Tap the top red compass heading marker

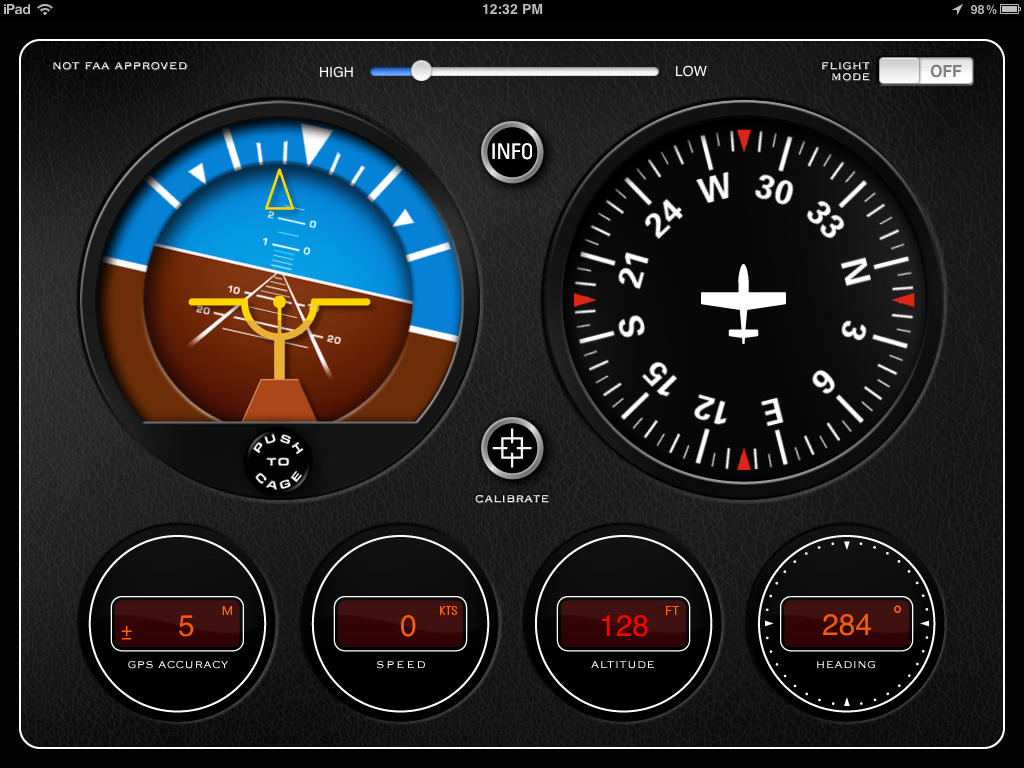[x=743, y=139]
